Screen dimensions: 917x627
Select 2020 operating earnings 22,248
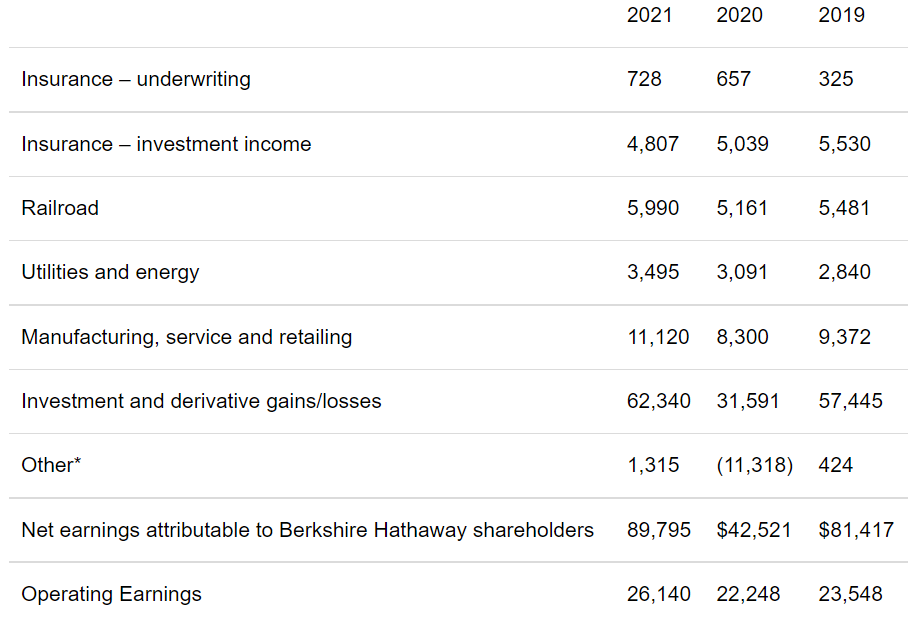click(x=748, y=594)
